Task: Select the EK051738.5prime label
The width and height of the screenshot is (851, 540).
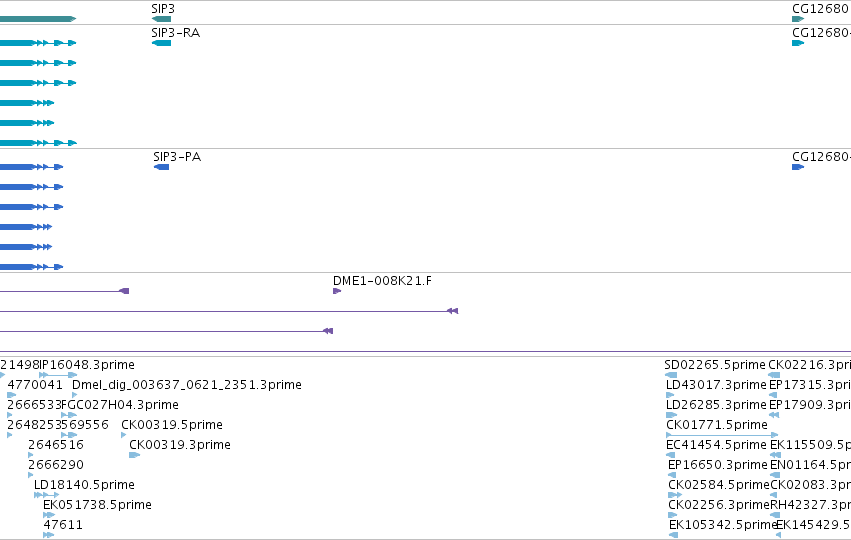Action: click(97, 505)
